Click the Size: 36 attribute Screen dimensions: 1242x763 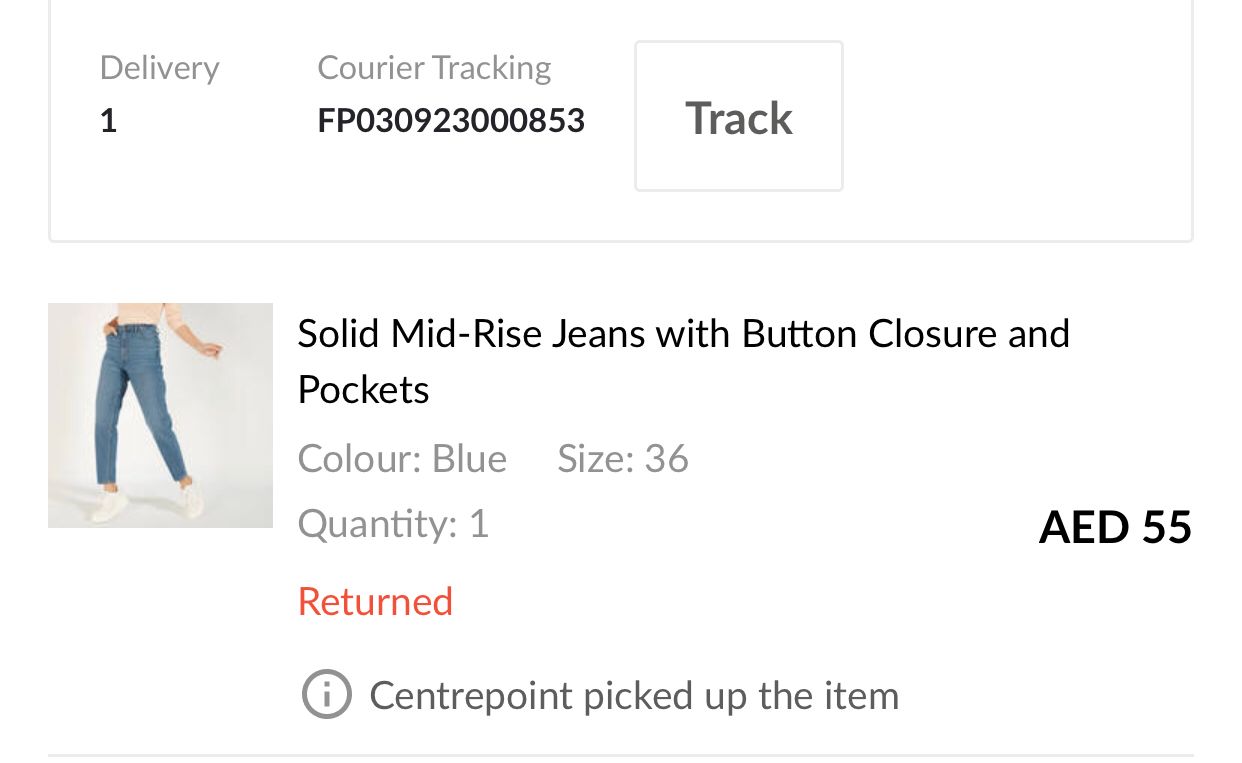[623, 459]
